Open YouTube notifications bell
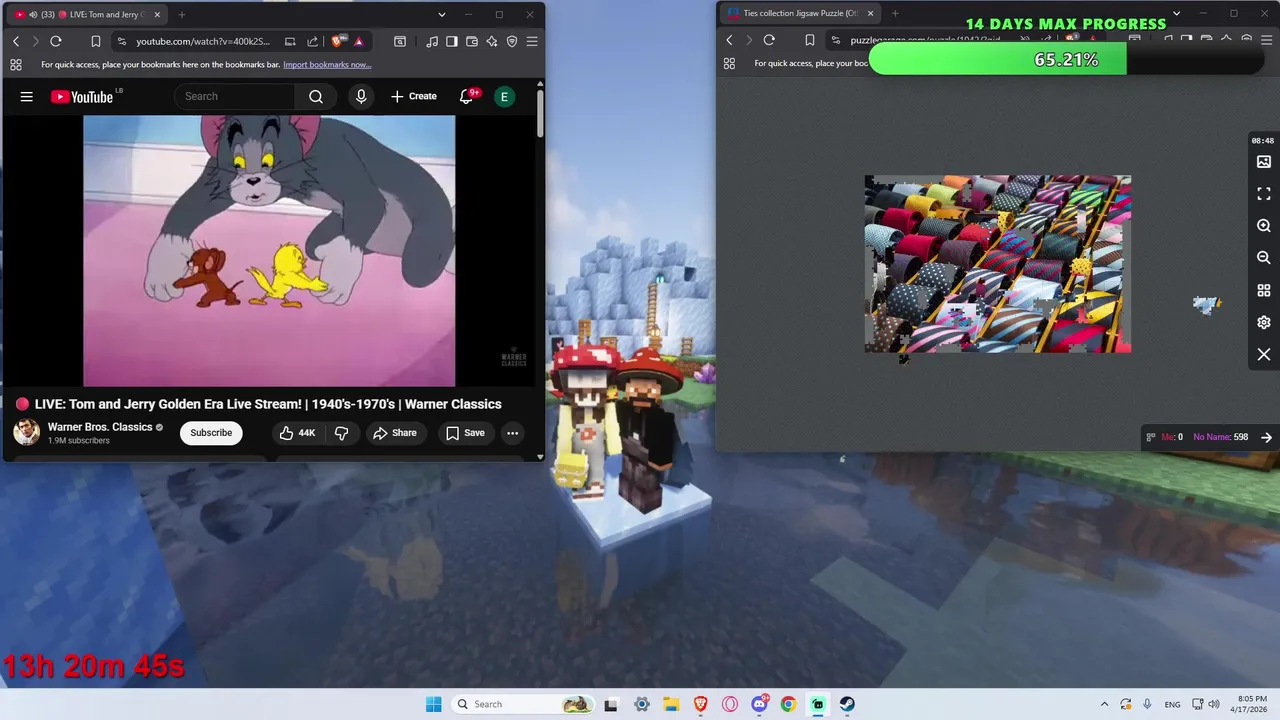 point(466,96)
